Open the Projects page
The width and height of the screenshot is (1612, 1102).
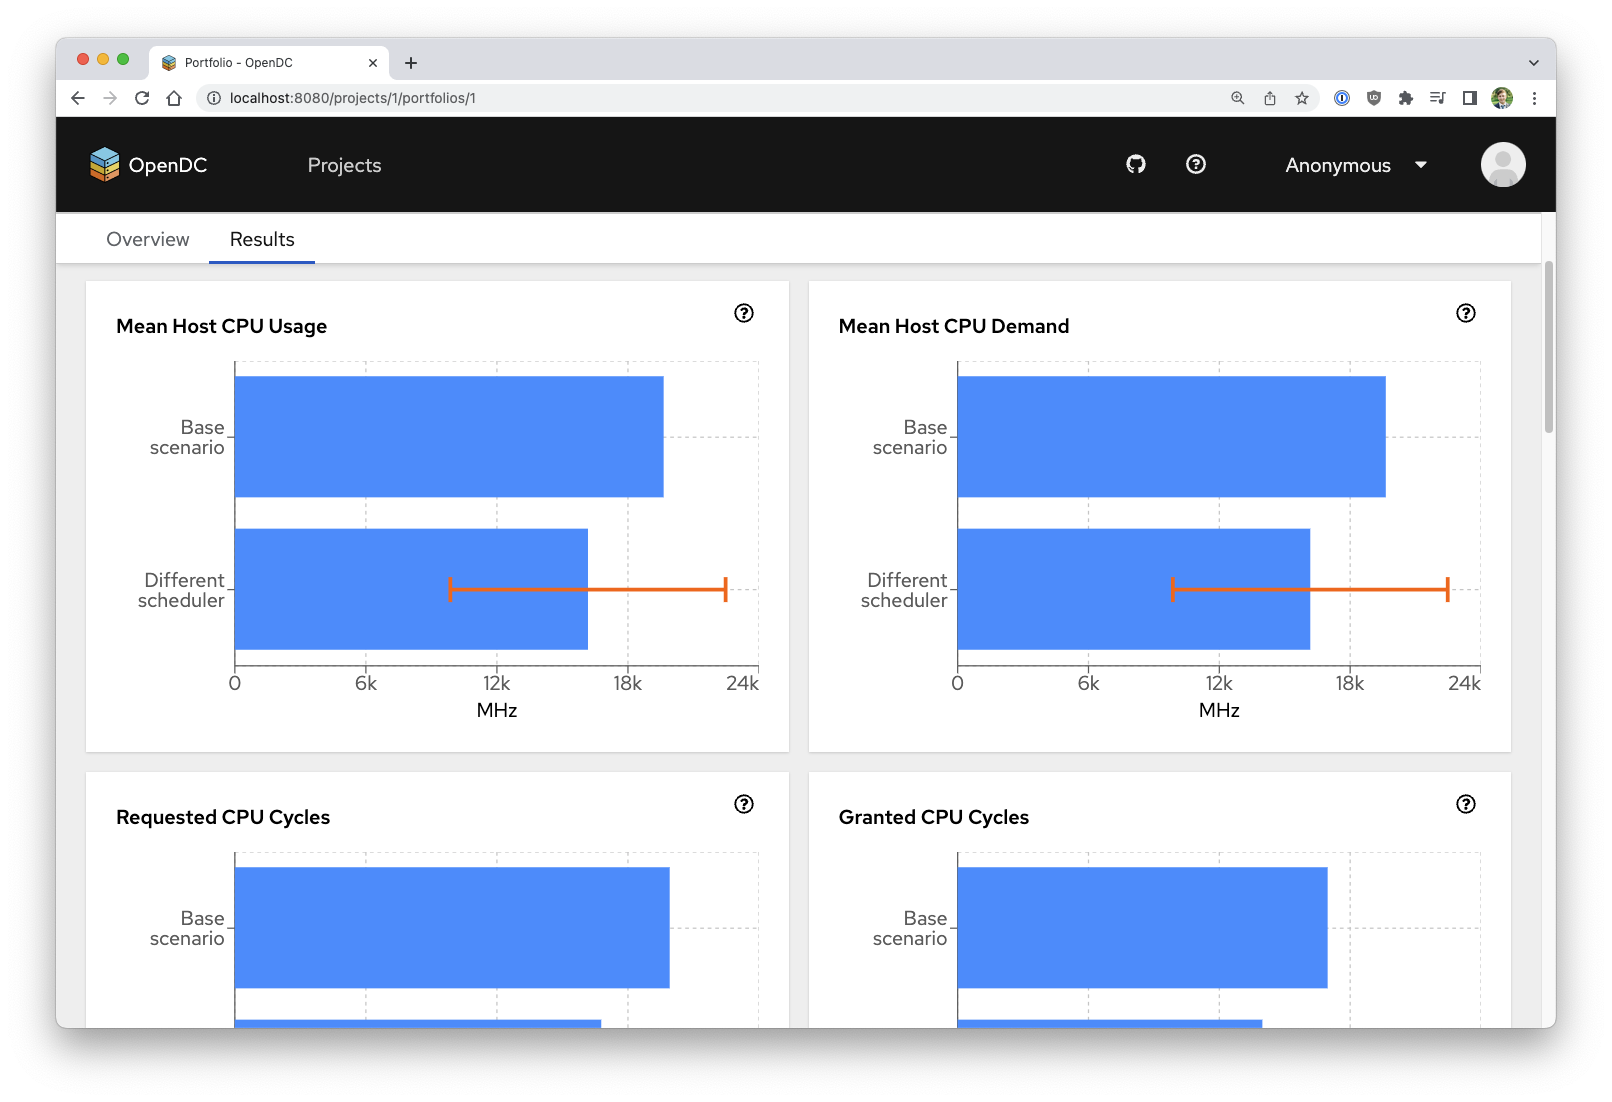pyautogui.click(x=344, y=165)
